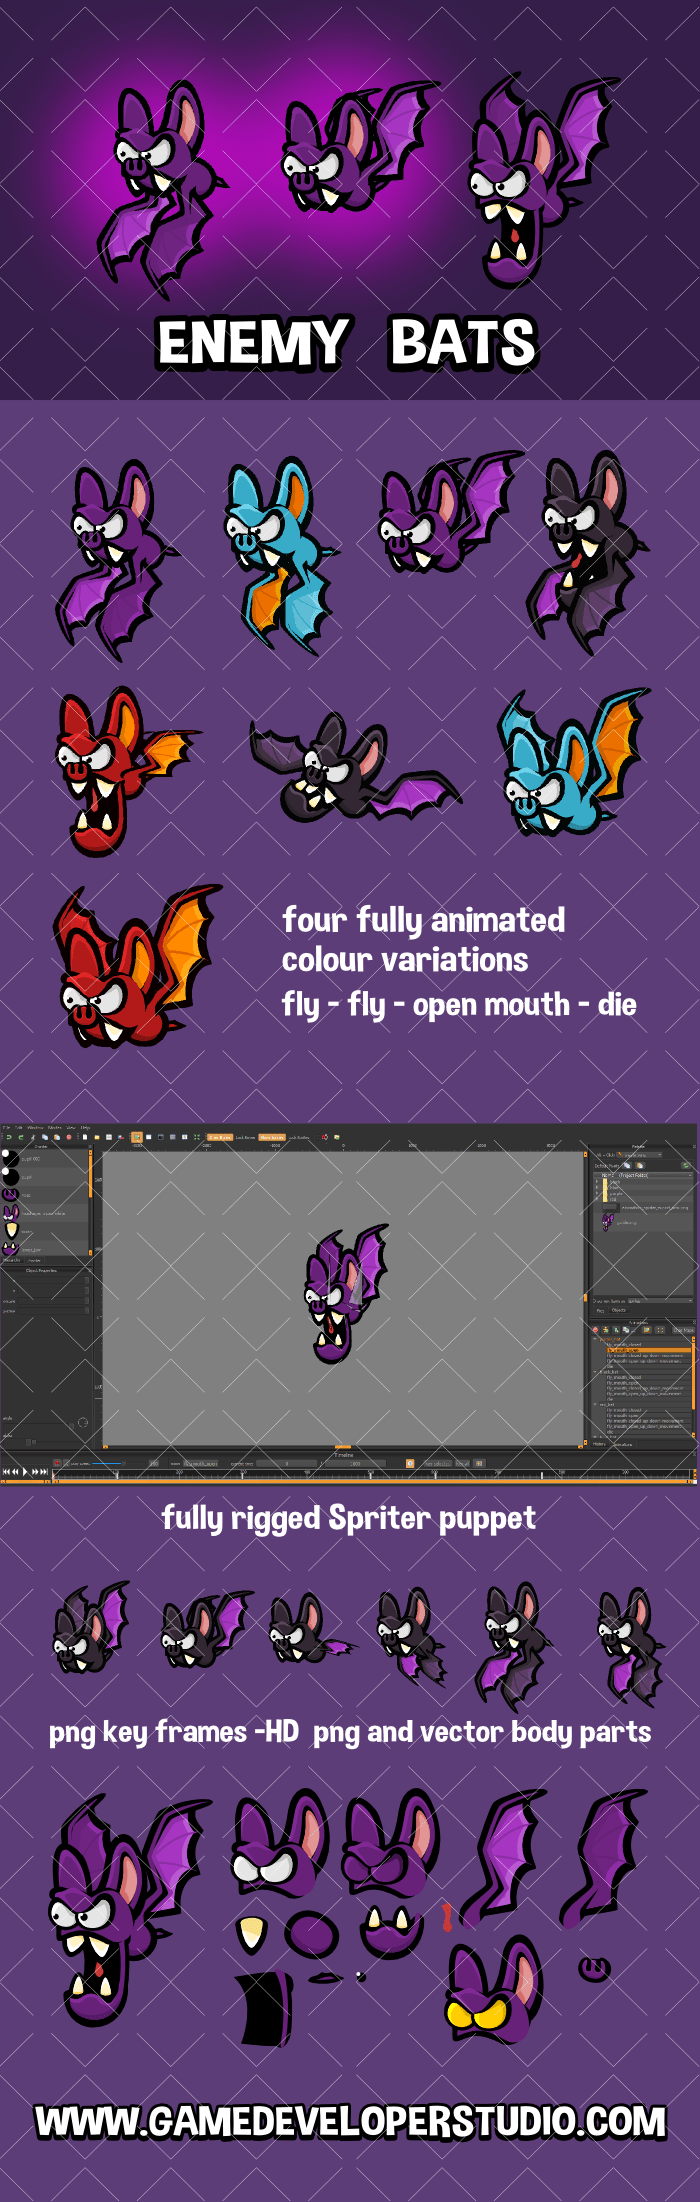This screenshot has width=700, height=2202.
Task: Toggle the orange Show Bones button
Action: point(220,1137)
